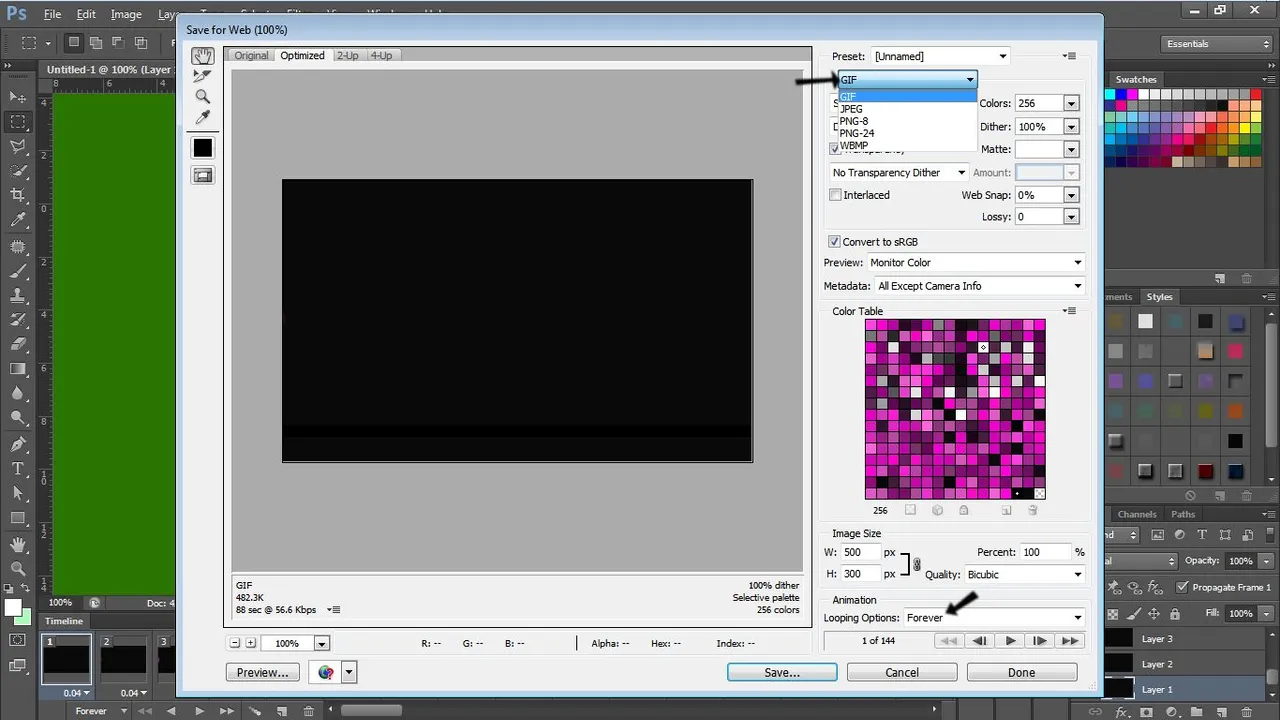Screen dimensions: 1280x720
Task: Select the main Eyedropper tool in toolbar
Action: (x=18, y=221)
